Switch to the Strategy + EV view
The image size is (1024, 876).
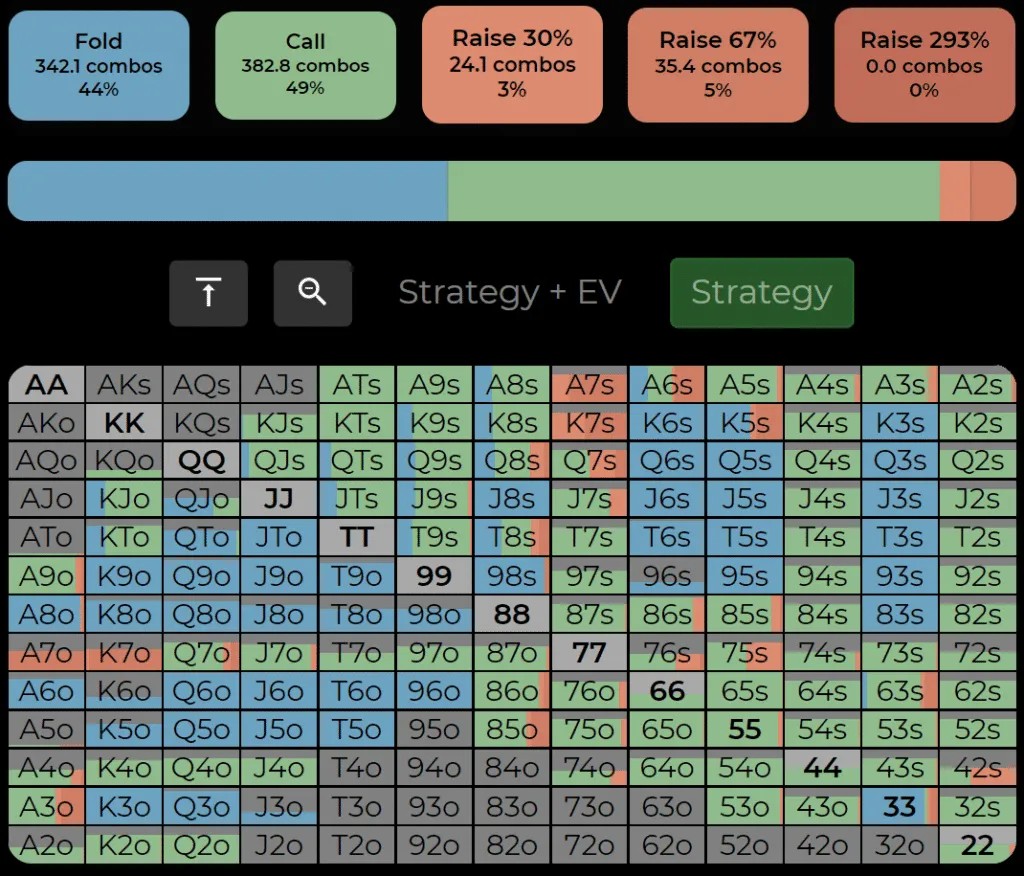(x=510, y=292)
